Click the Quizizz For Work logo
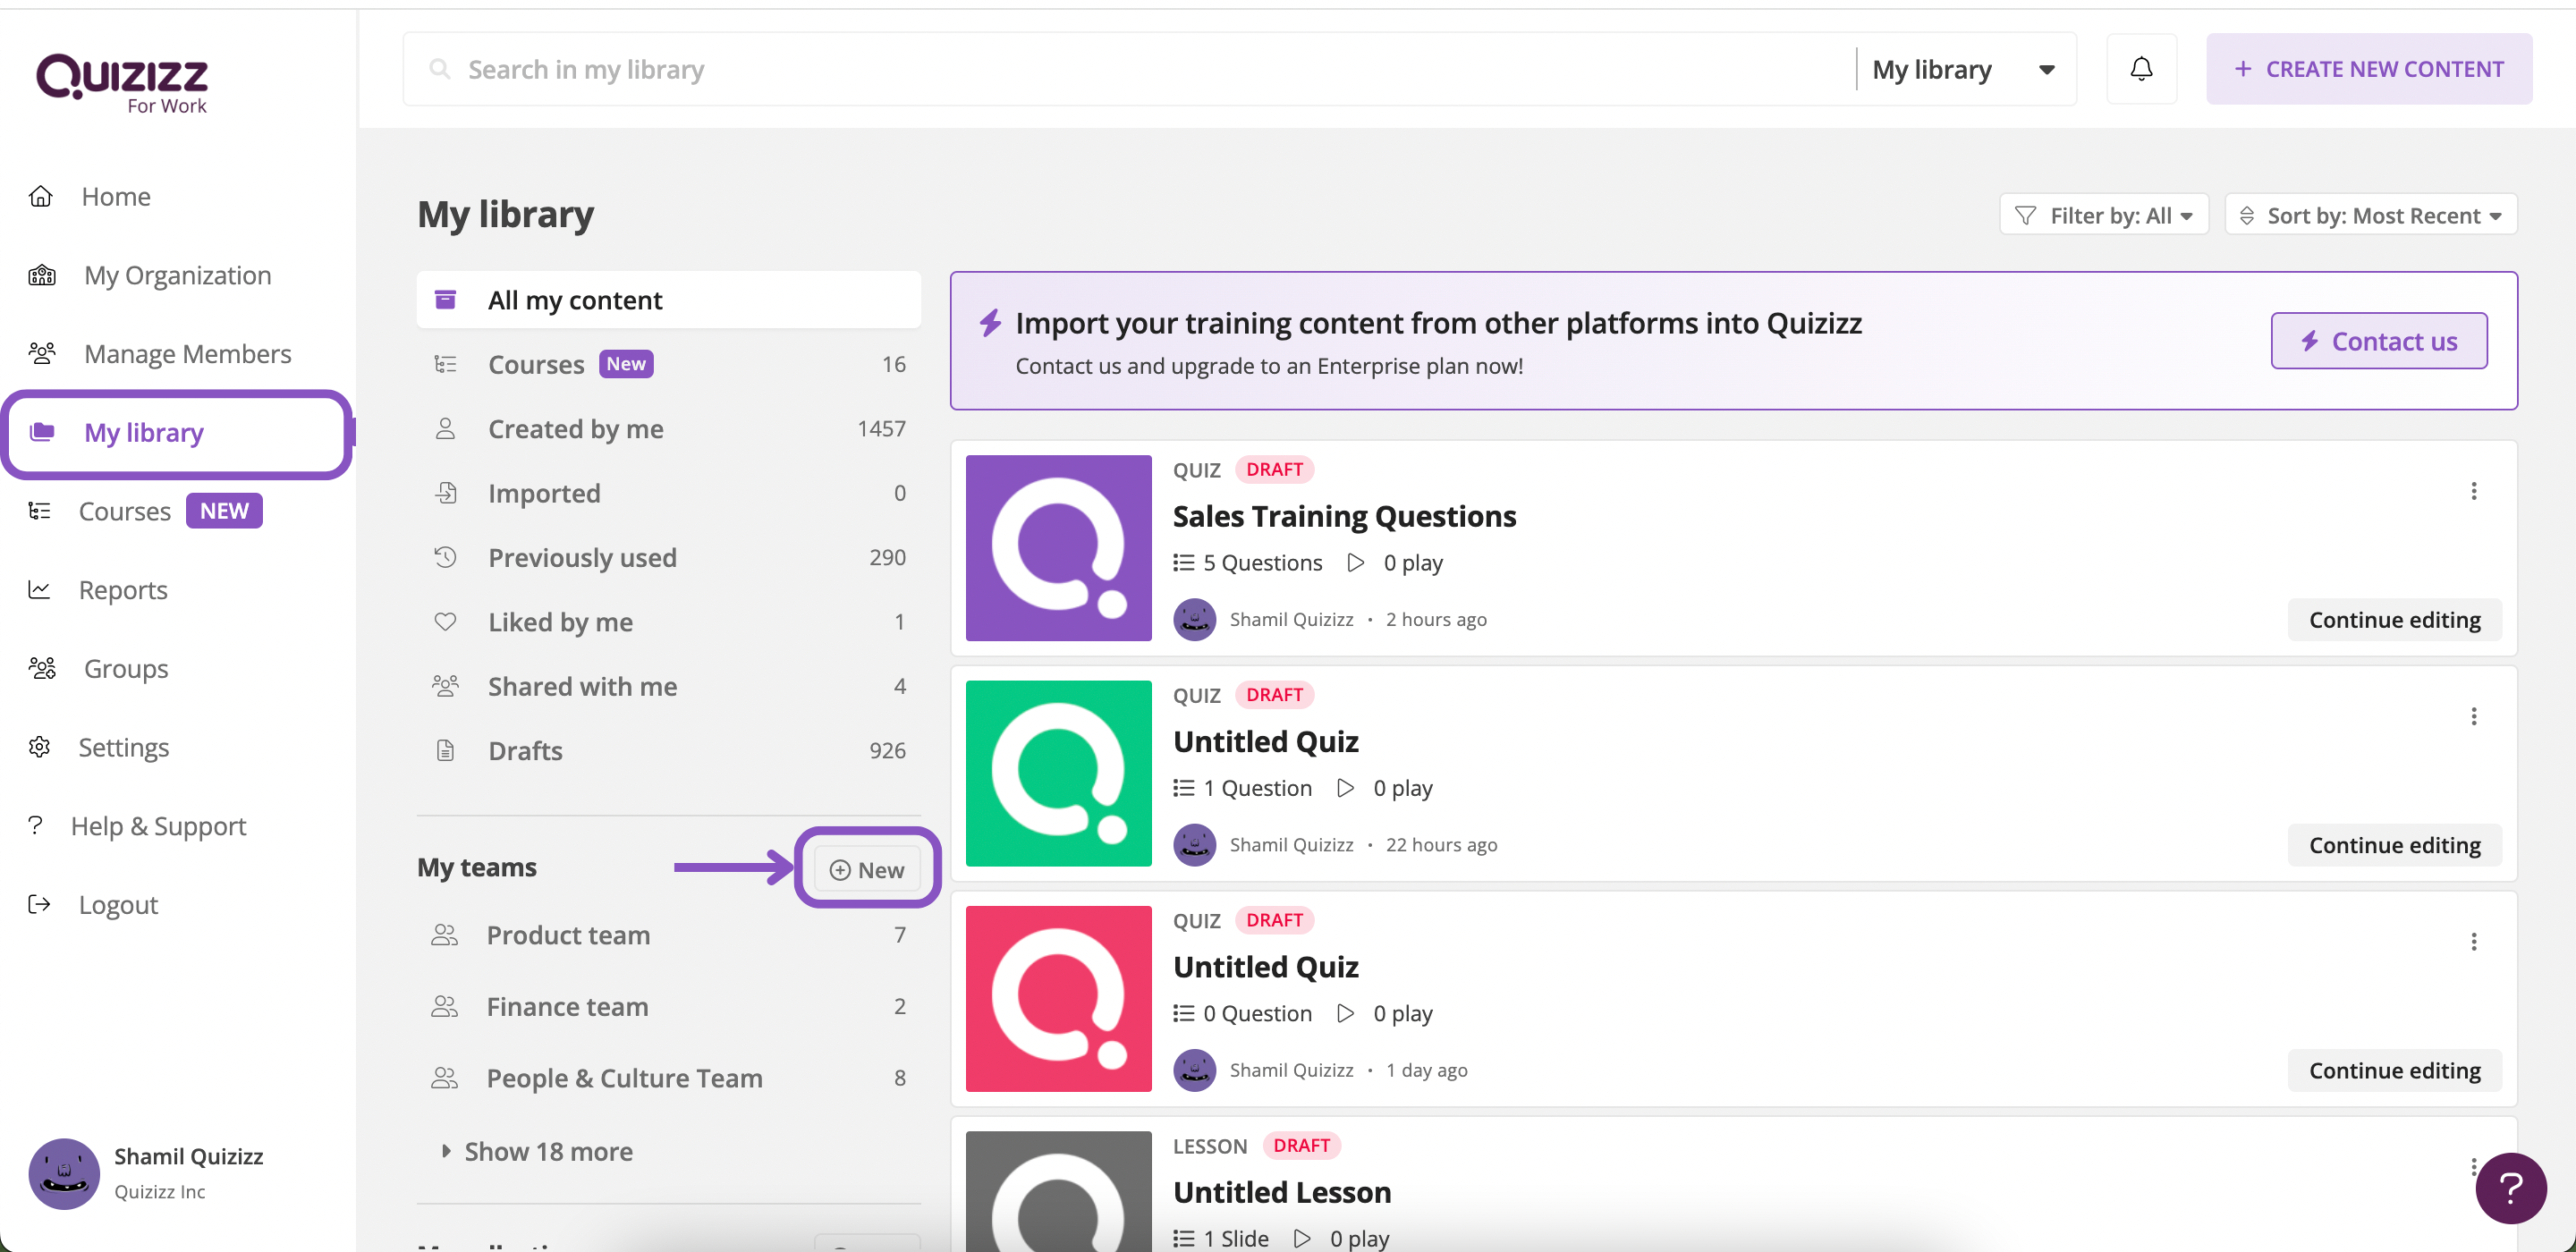The image size is (2576, 1252). 122,83
